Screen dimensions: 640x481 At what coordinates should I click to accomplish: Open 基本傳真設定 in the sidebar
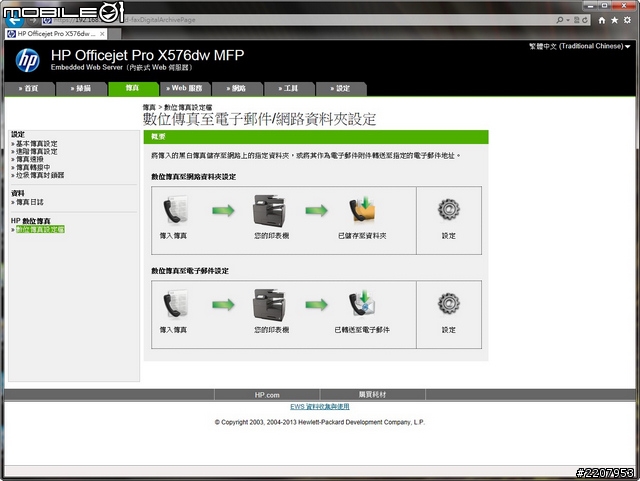(x=37, y=144)
